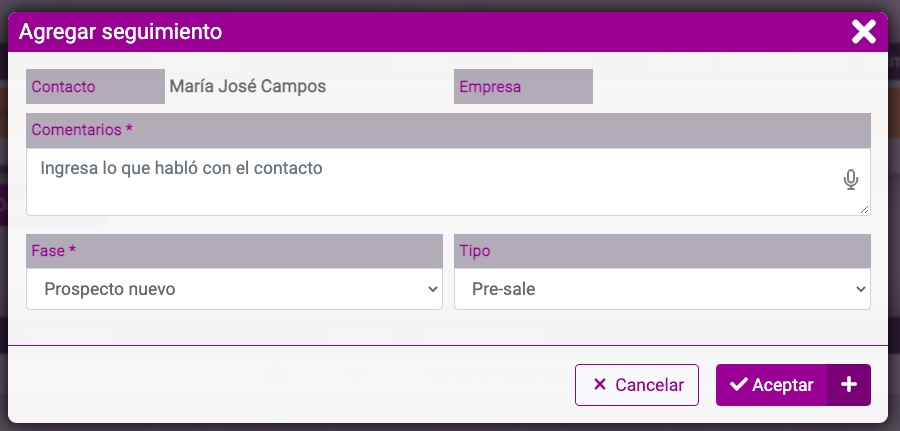Viewport: 900px width, 431px height.
Task: Open the Fase dropdown showing Prospecto nuevo
Action: [x=234, y=289]
